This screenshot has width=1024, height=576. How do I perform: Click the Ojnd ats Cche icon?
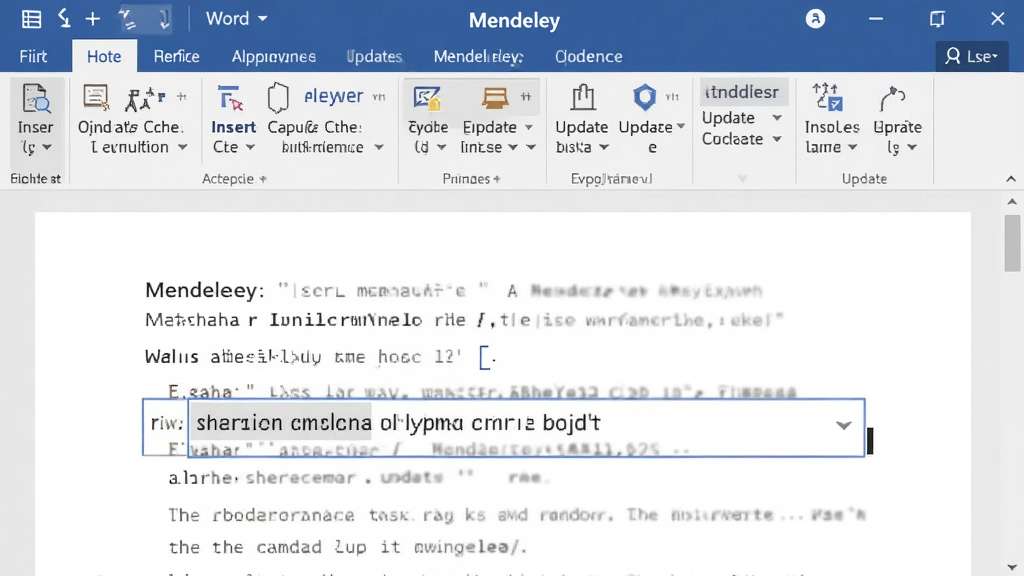[x=96, y=98]
